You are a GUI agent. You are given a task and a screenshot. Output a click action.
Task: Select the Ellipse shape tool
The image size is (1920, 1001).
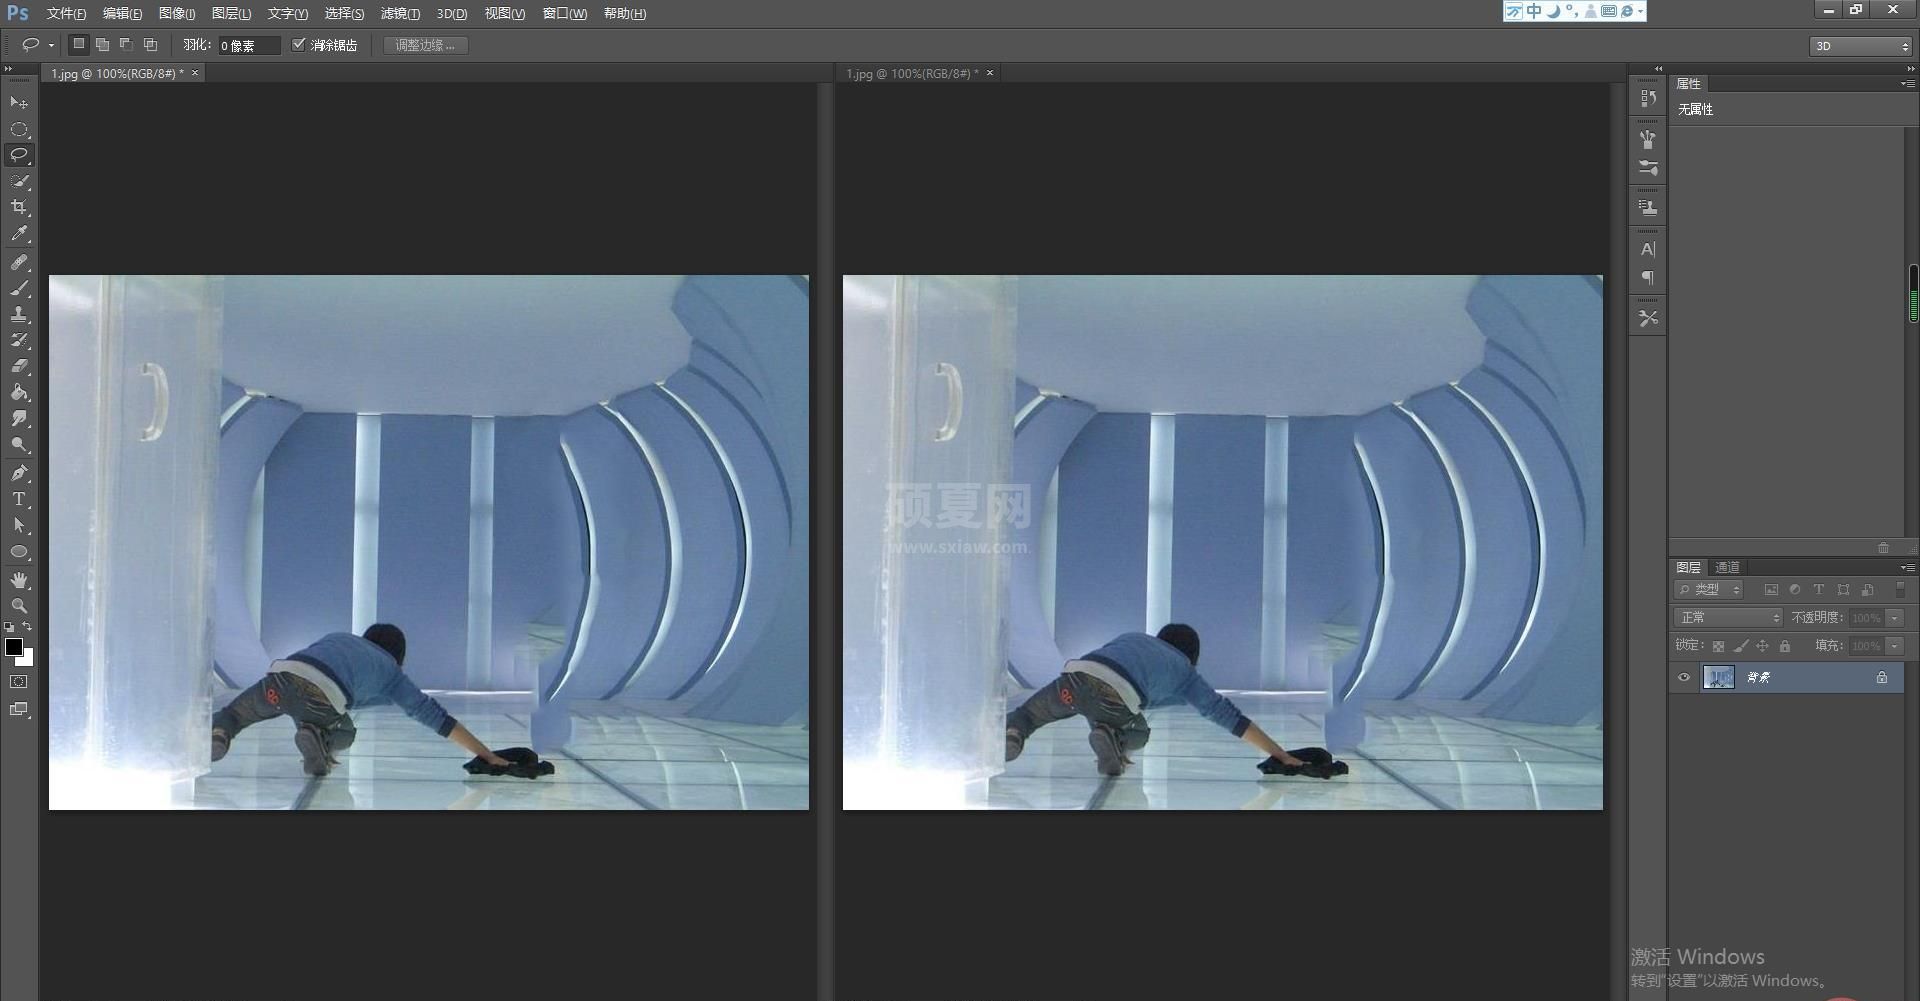[19, 551]
